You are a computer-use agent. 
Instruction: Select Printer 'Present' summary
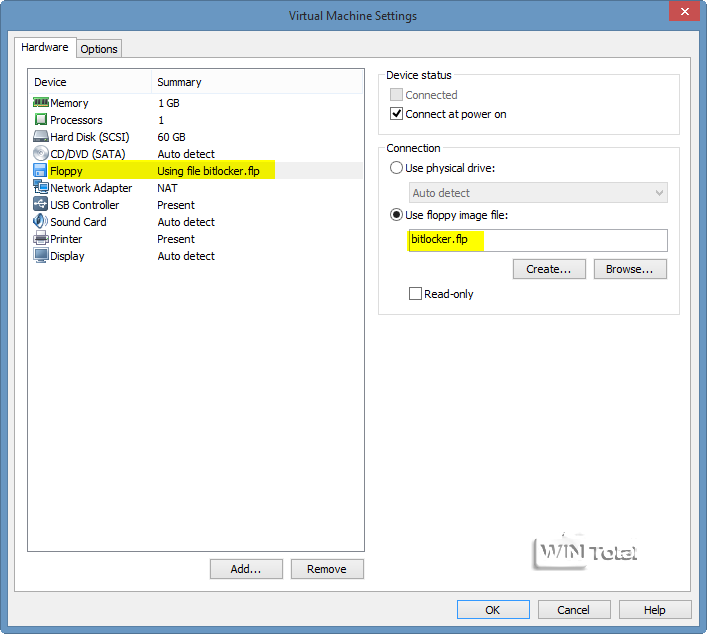pos(176,239)
